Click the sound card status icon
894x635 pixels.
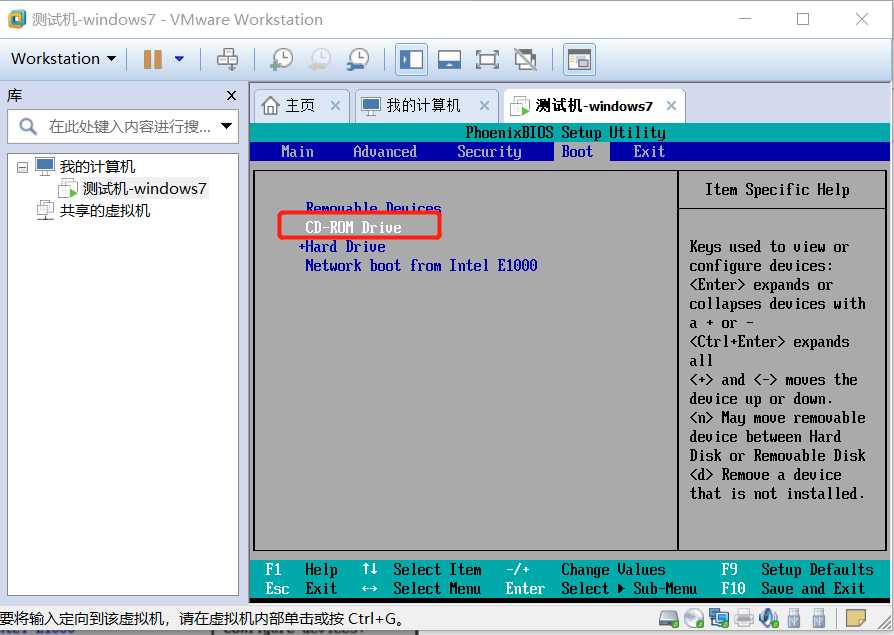pos(769,618)
